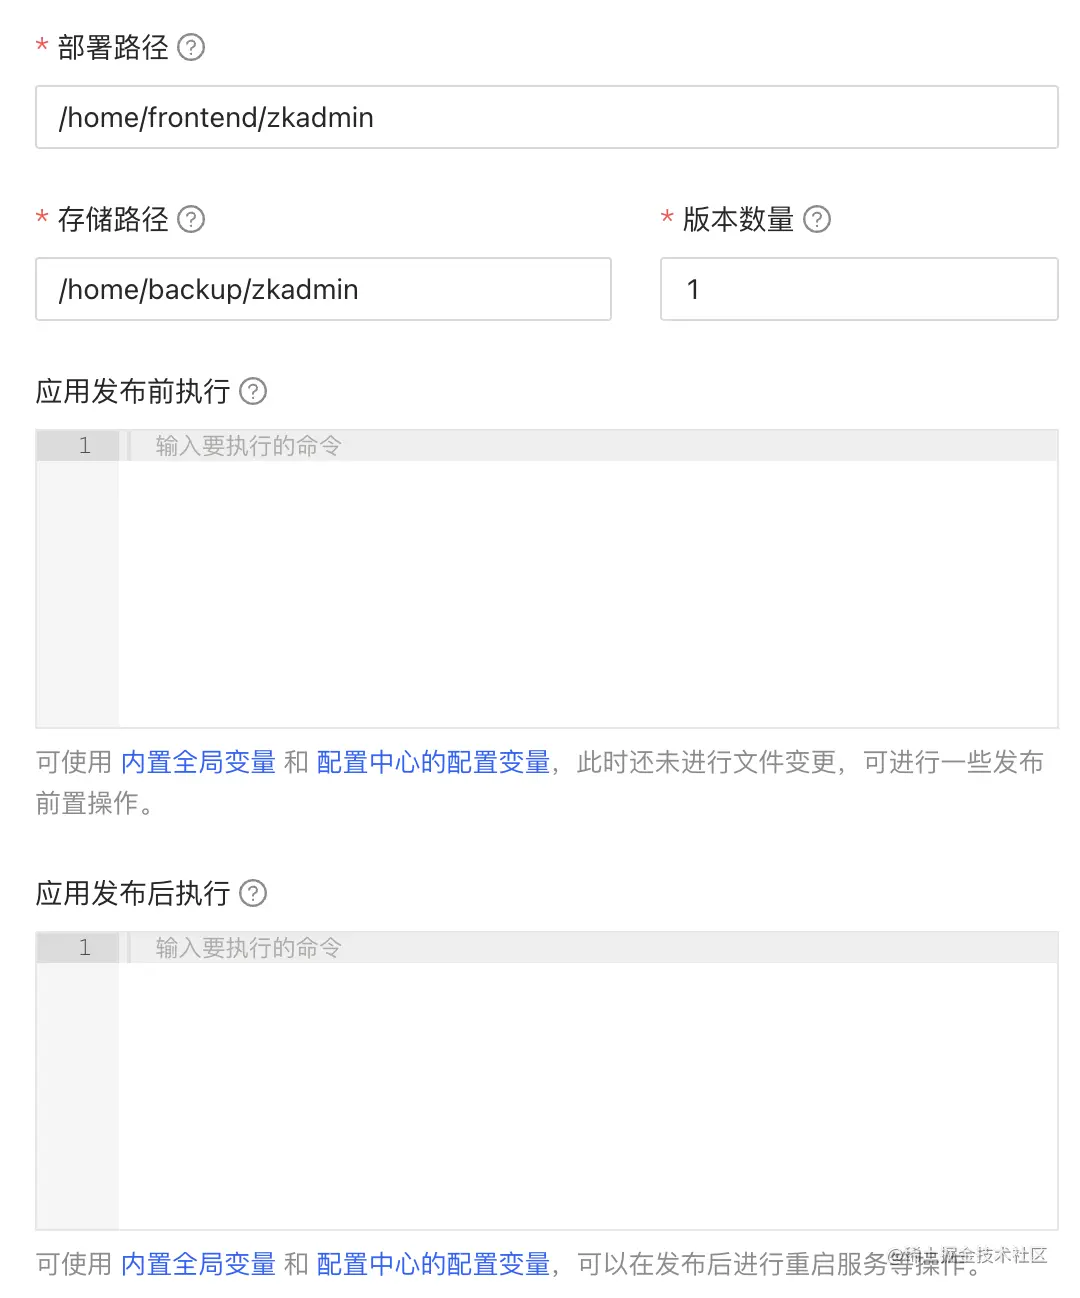Focus the 部署路径 input with /home/frontend/zkadmin
Image resolution: width=1080 pixels, height=1298 pixels.
(x=546, y=117)
